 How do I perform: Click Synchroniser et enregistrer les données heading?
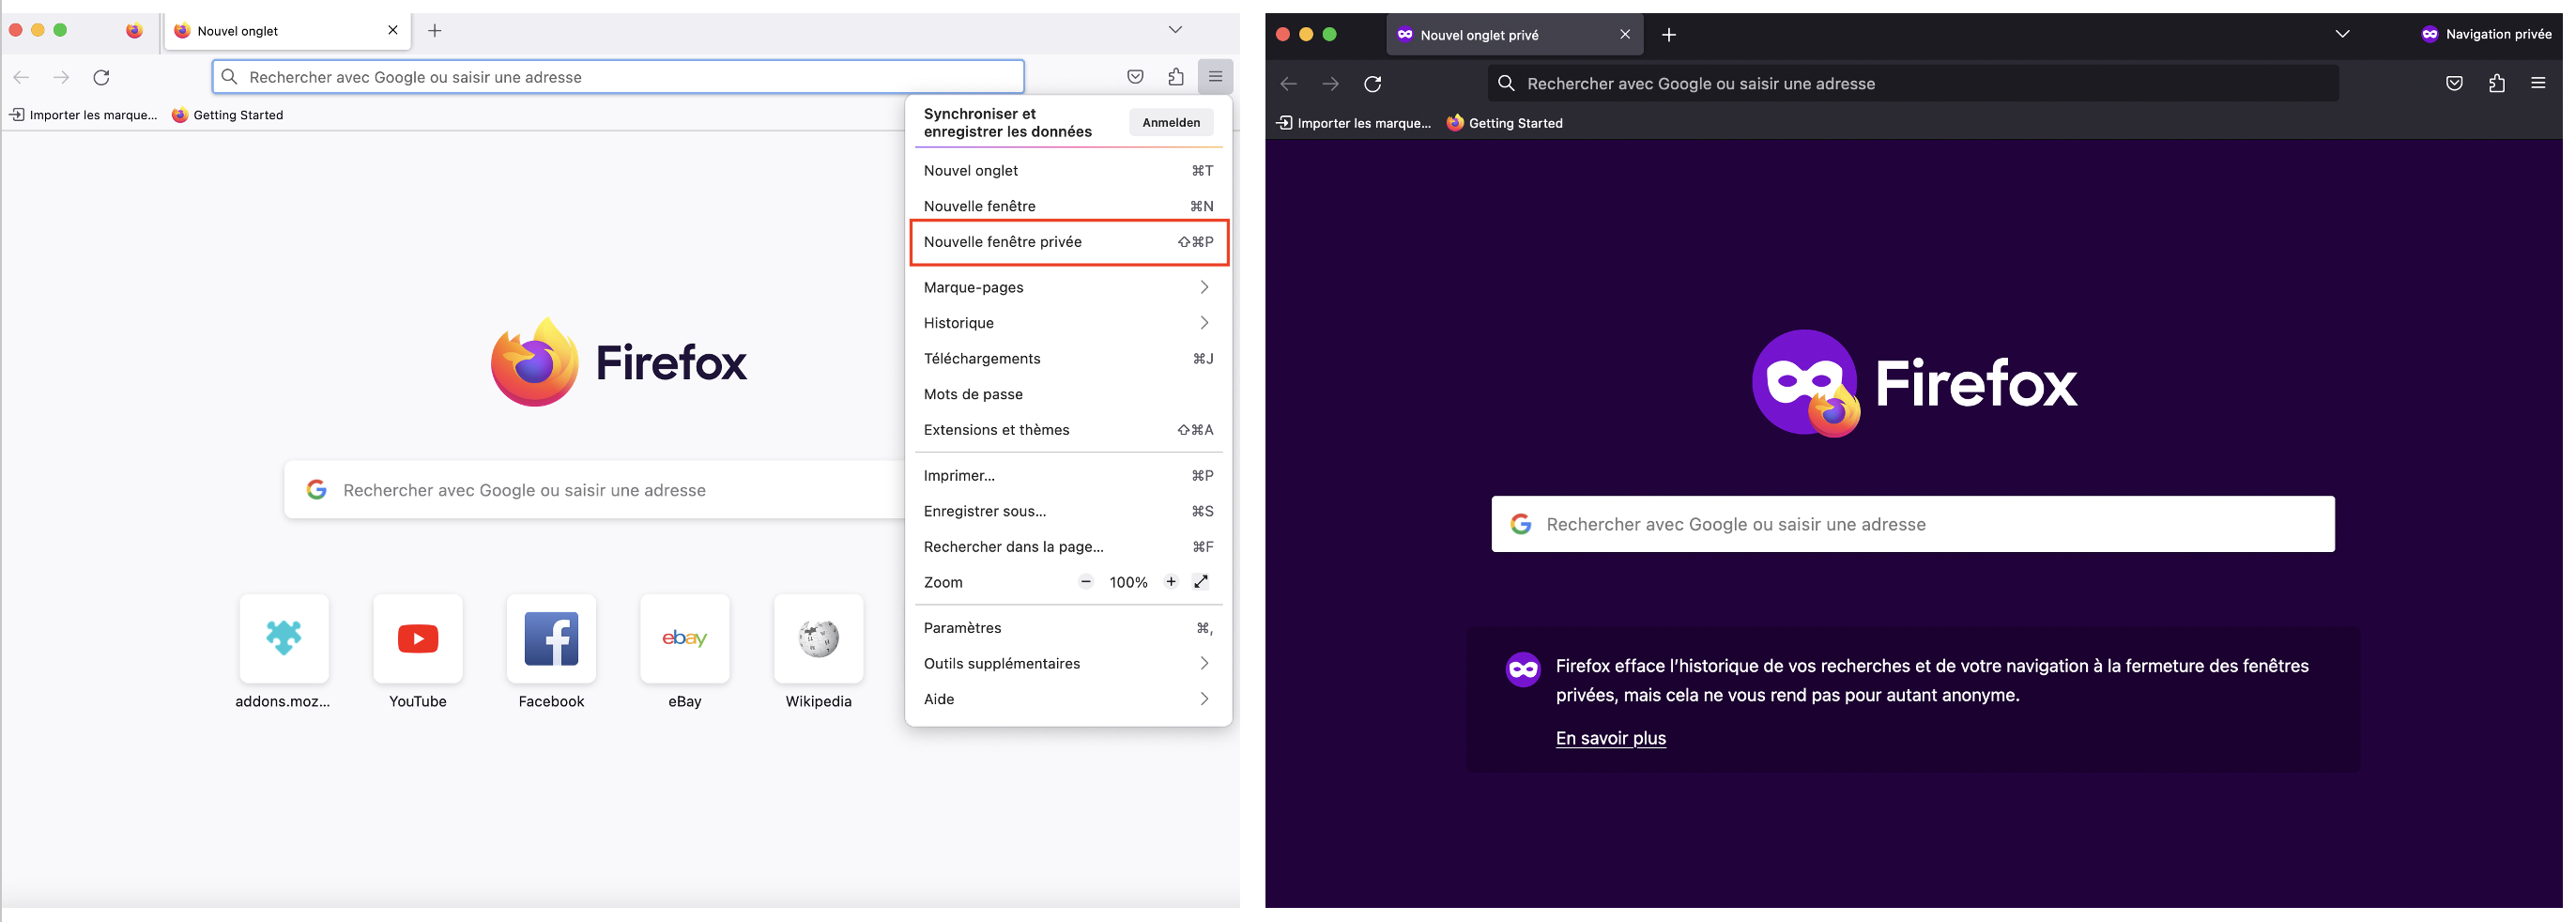tap(1007, 122)
